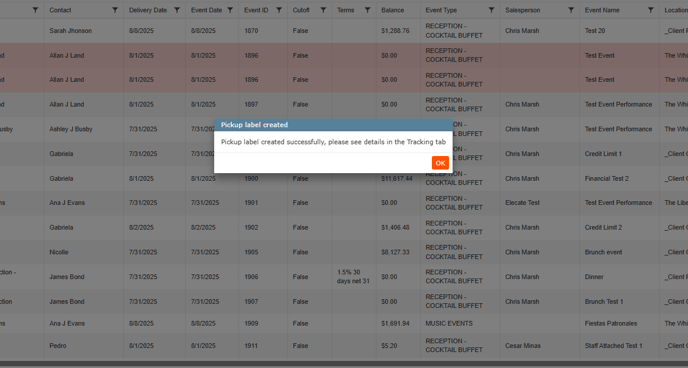688x368 pixels.
Task: Select the Elecate Test salesperson cell
Action: 522,203
